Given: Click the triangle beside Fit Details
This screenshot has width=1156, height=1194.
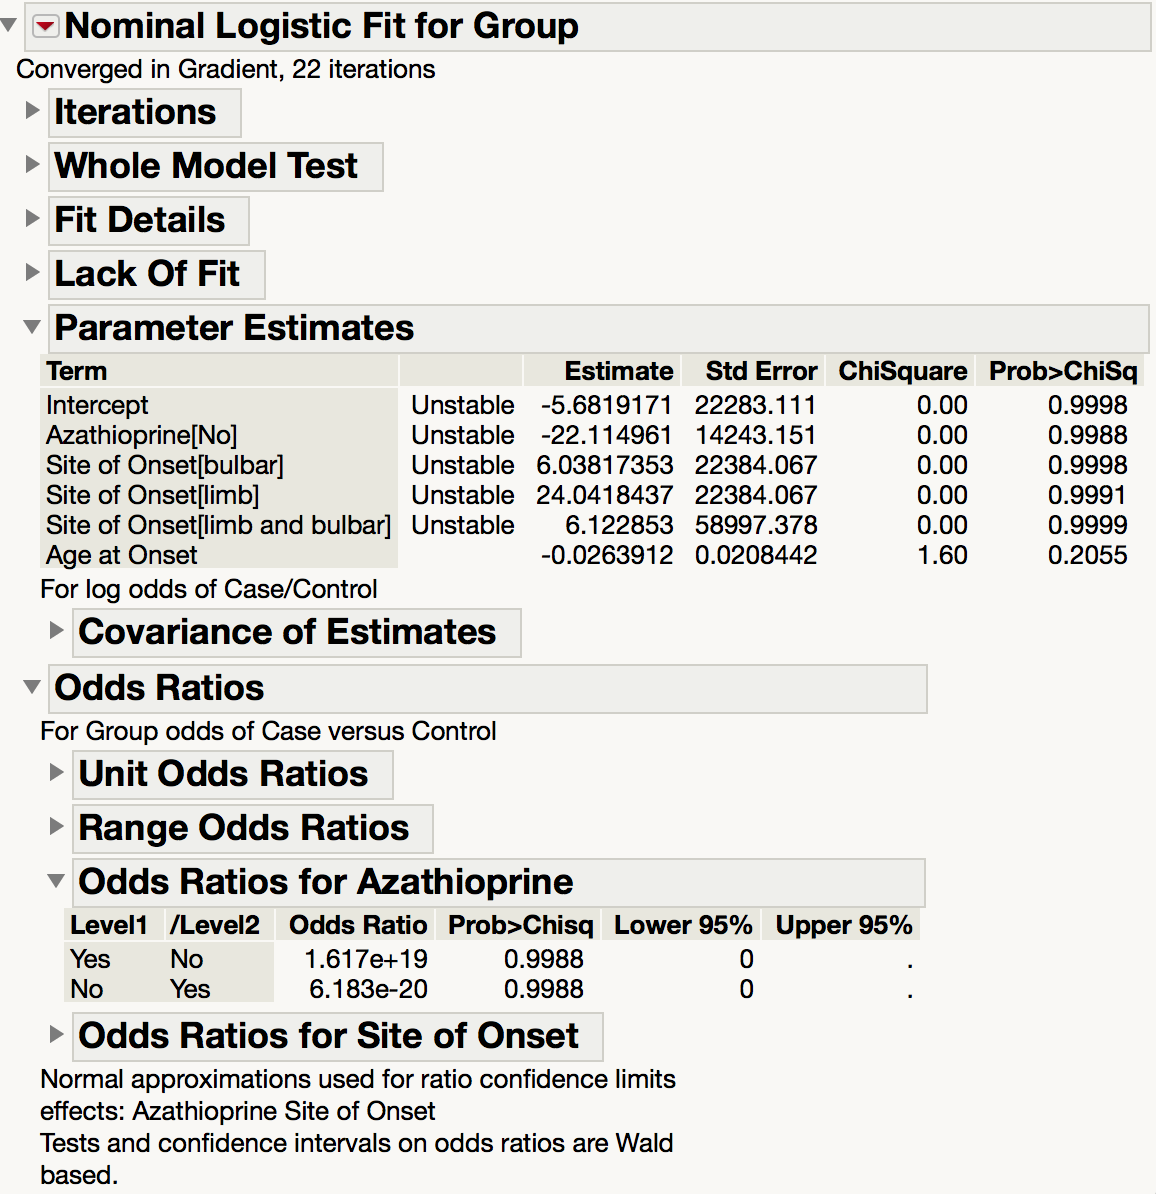Looking at the screenshot, I should pyautogui.click(x=30, y=218).
